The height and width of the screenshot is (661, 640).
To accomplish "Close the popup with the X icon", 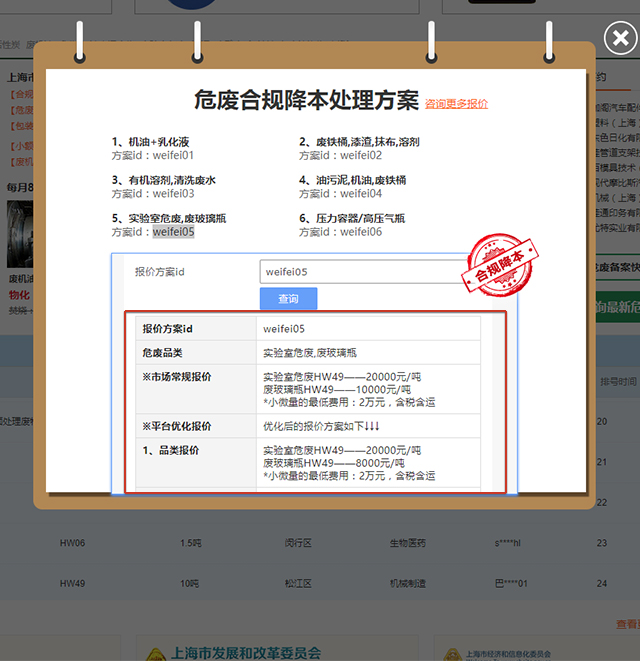I will click(x=618, y=40).
